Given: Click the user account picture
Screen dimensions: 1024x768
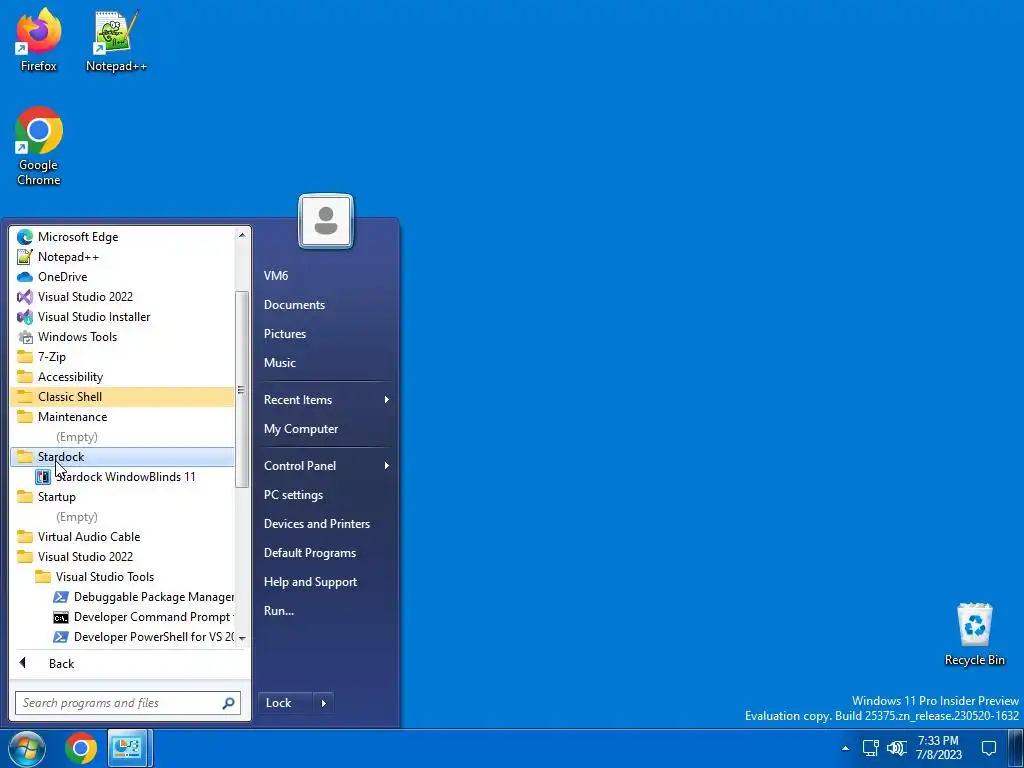Looking at the screenshot, I should coord(326,221).
